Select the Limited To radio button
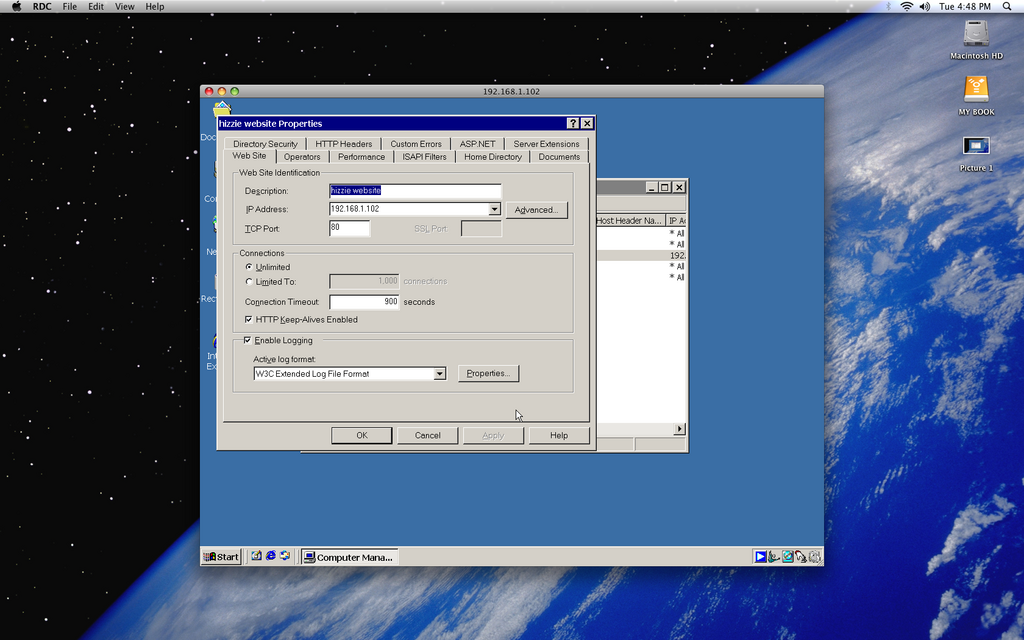This screenshot has width=1024, height=640. coord(249,281)
